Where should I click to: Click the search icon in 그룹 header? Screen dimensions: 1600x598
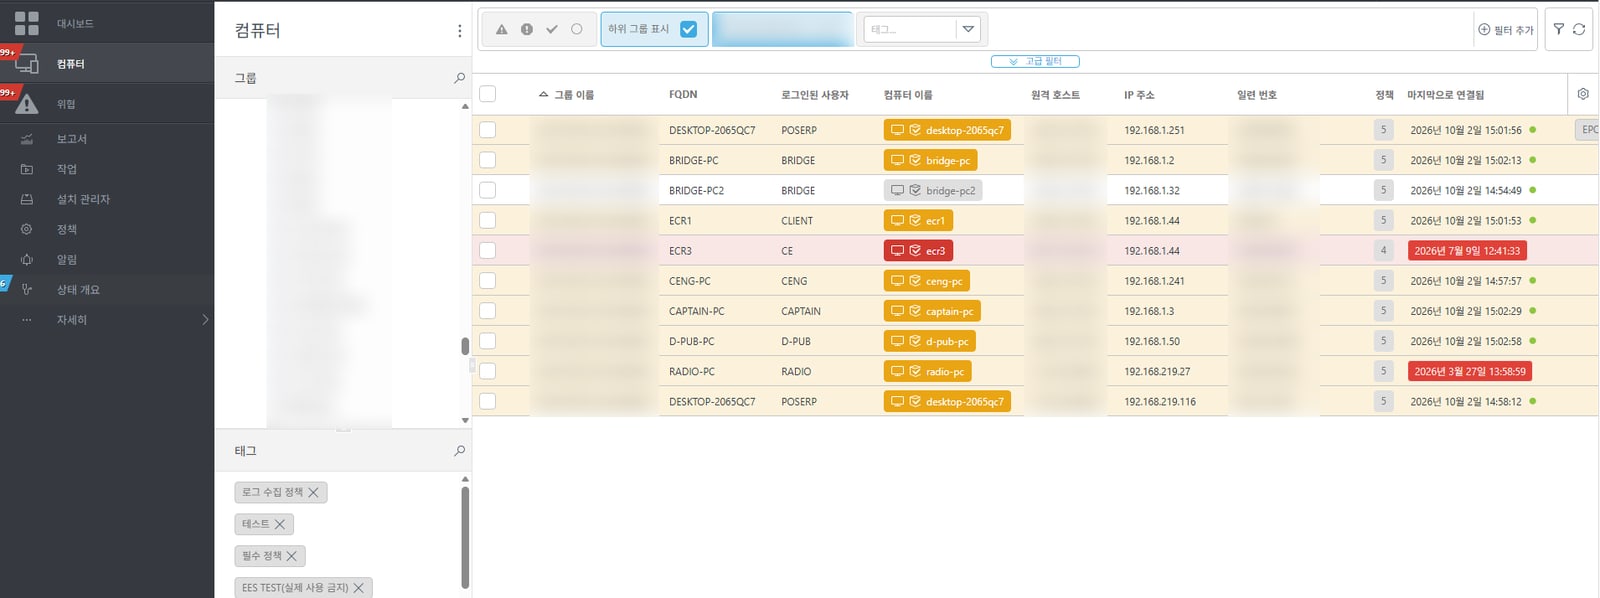(459, 78)
